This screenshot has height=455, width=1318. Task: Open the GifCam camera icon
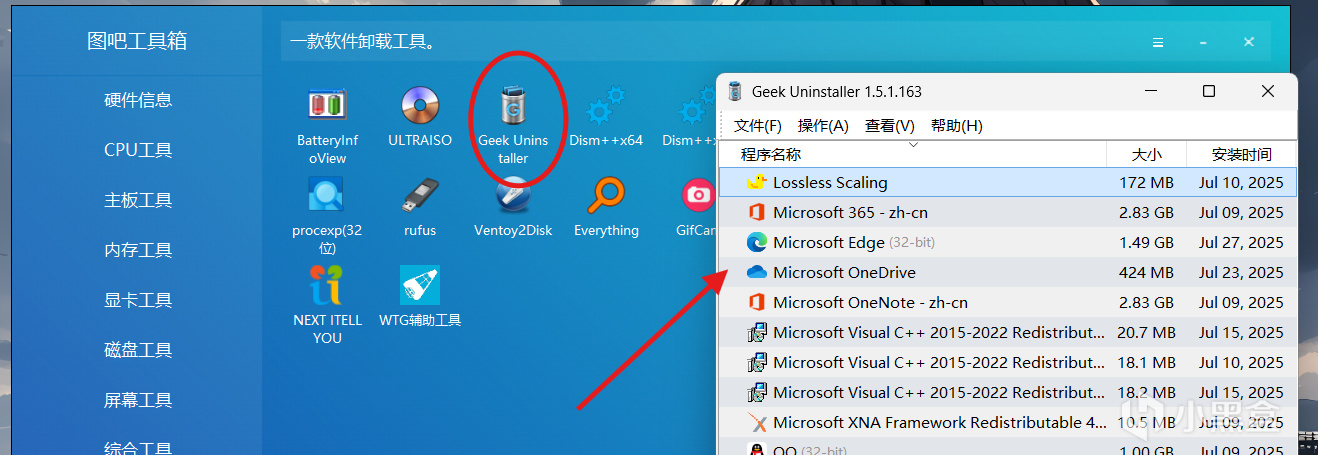(698, 195)
